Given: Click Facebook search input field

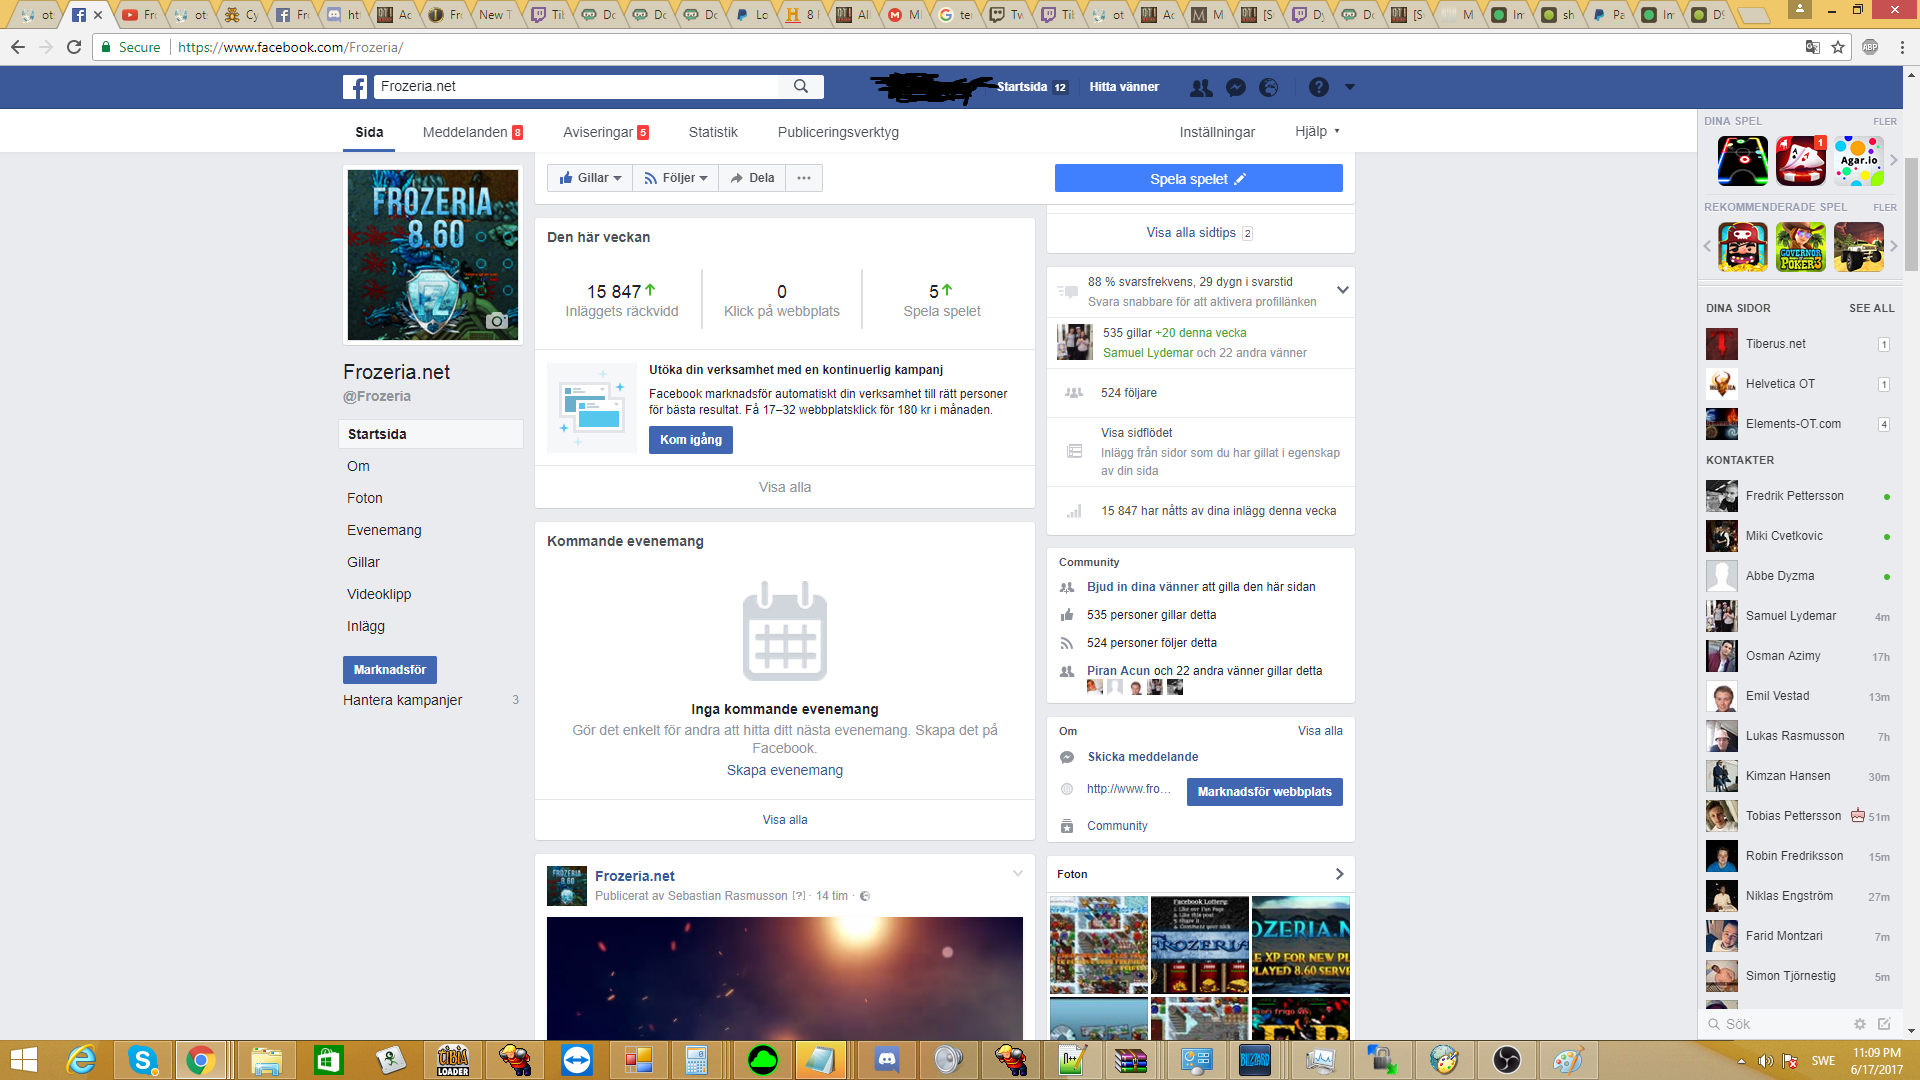Looking at the screenshot, I should tap(576, 87).
